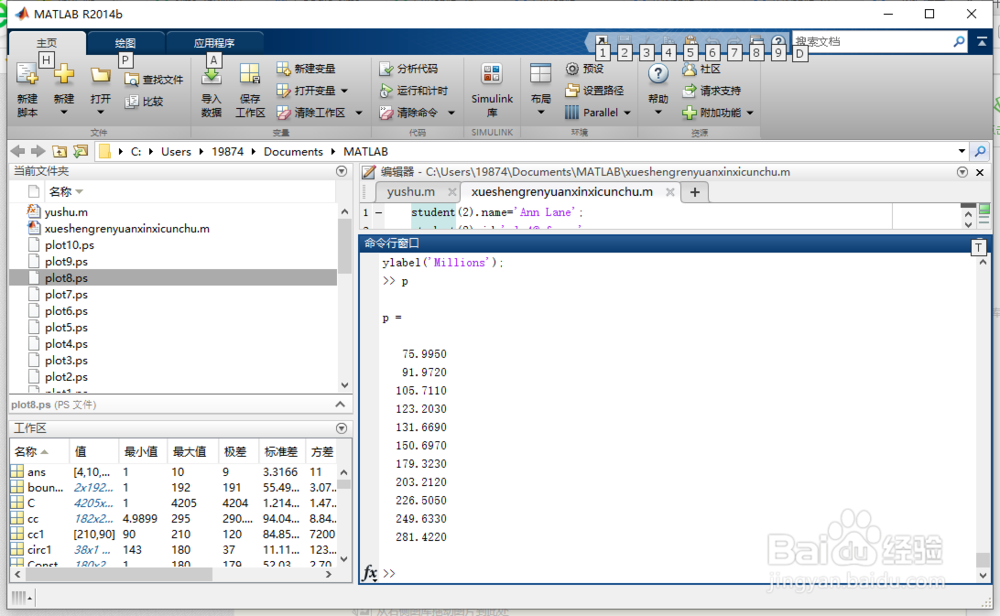Open the Add-Ons dropdown arrow
Image resolution: width=1000 pixels, height=616 pixels.
[750, 113]
